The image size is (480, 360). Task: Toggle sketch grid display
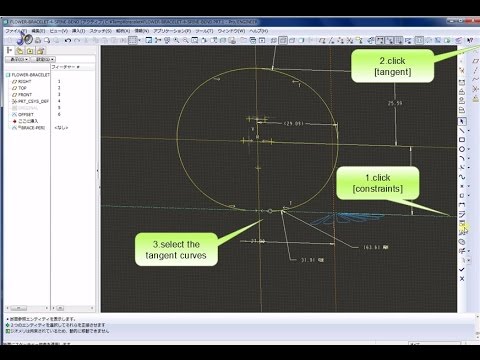399,41
